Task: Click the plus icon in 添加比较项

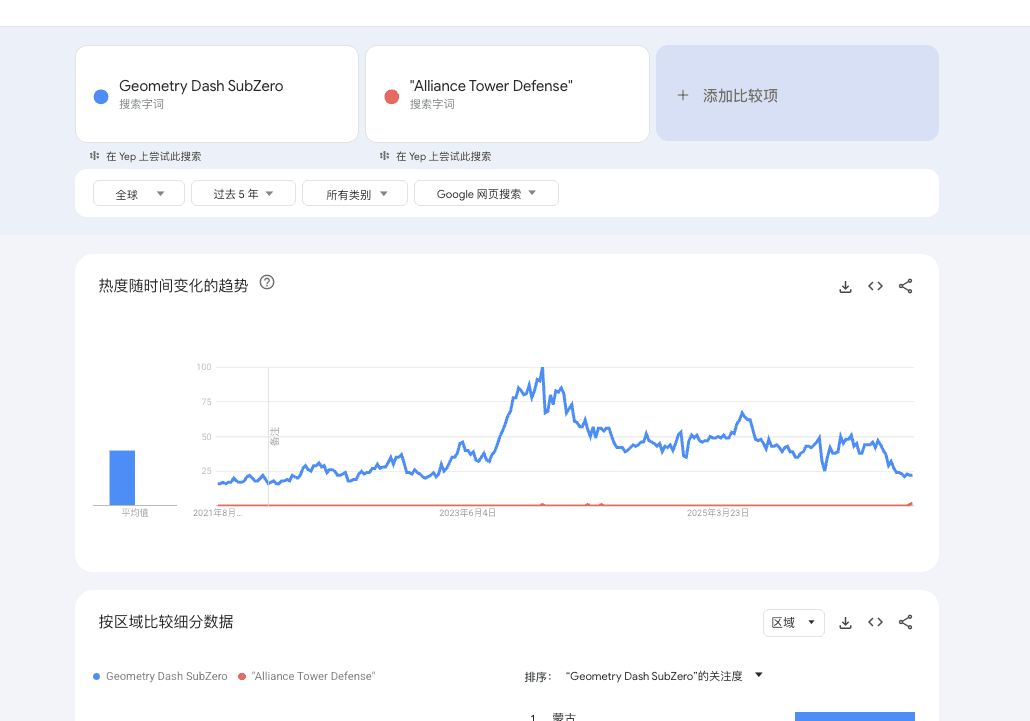Action: pyautogui.click(x=683, y=95)
